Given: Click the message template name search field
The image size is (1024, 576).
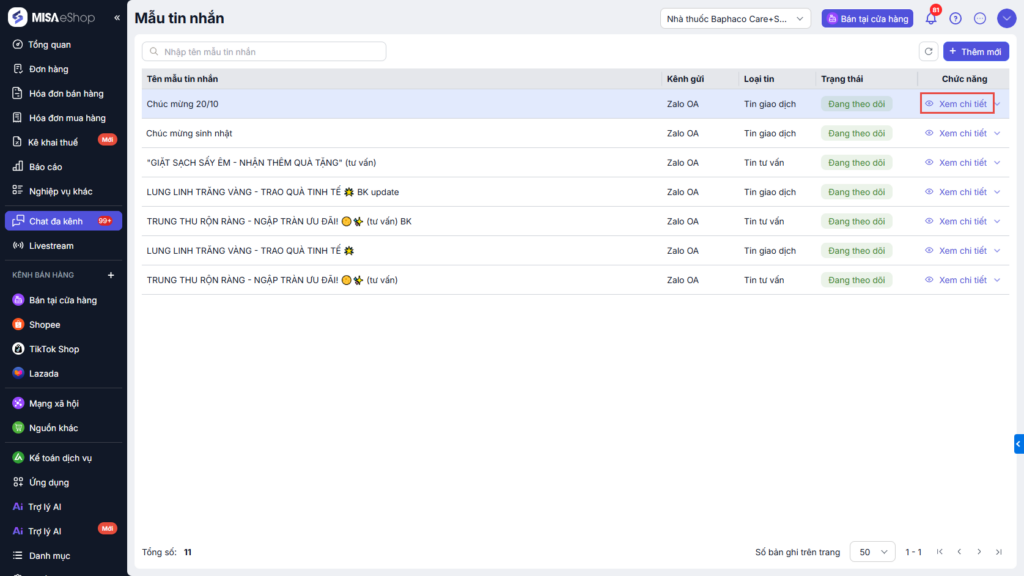Looking at the screenshot, I should pos(264,51).
